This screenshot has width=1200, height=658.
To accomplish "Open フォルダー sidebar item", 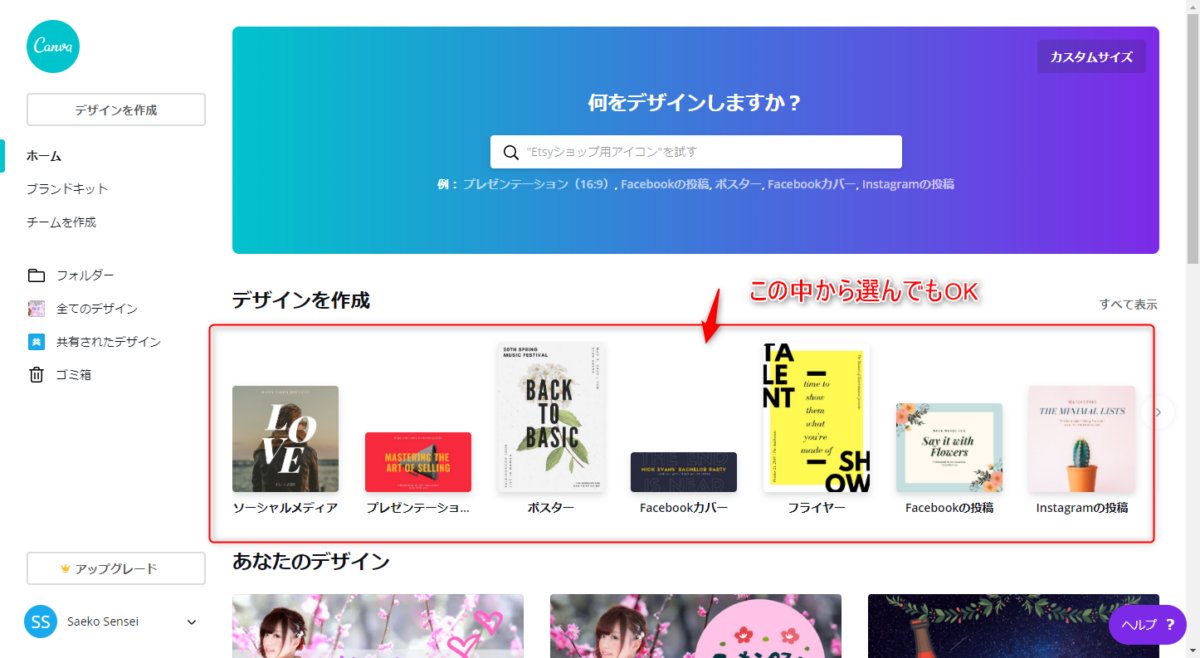I will 85,275.
